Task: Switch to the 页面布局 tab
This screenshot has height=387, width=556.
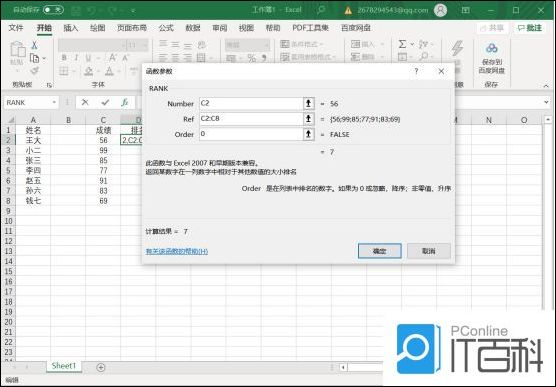Action: [132, 28]
